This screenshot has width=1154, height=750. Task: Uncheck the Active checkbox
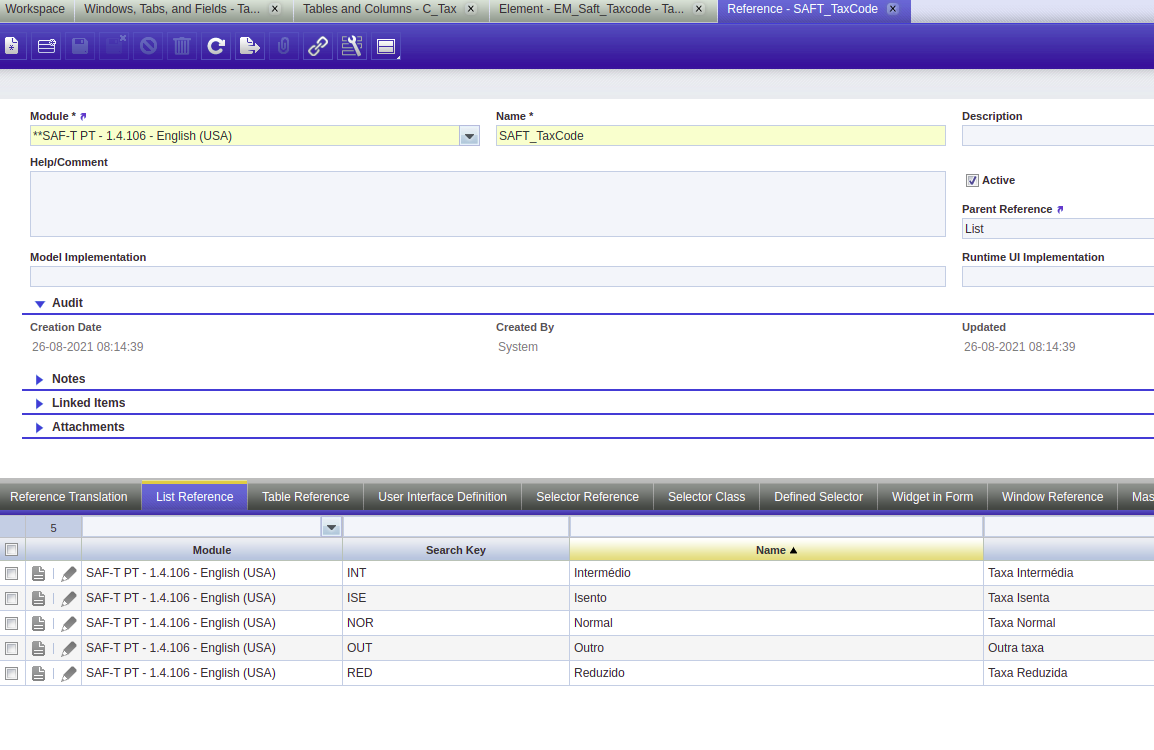971,181
